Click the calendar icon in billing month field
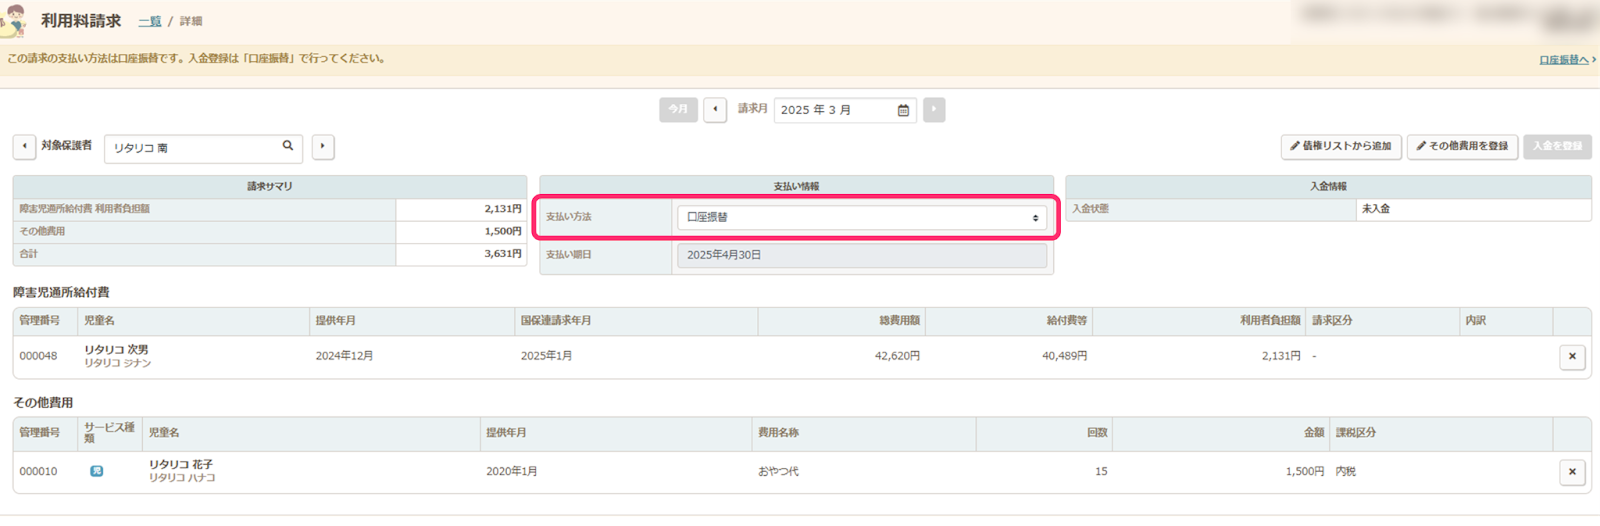This screenshot has width=1600, height=526. click(x=903, y=110)
